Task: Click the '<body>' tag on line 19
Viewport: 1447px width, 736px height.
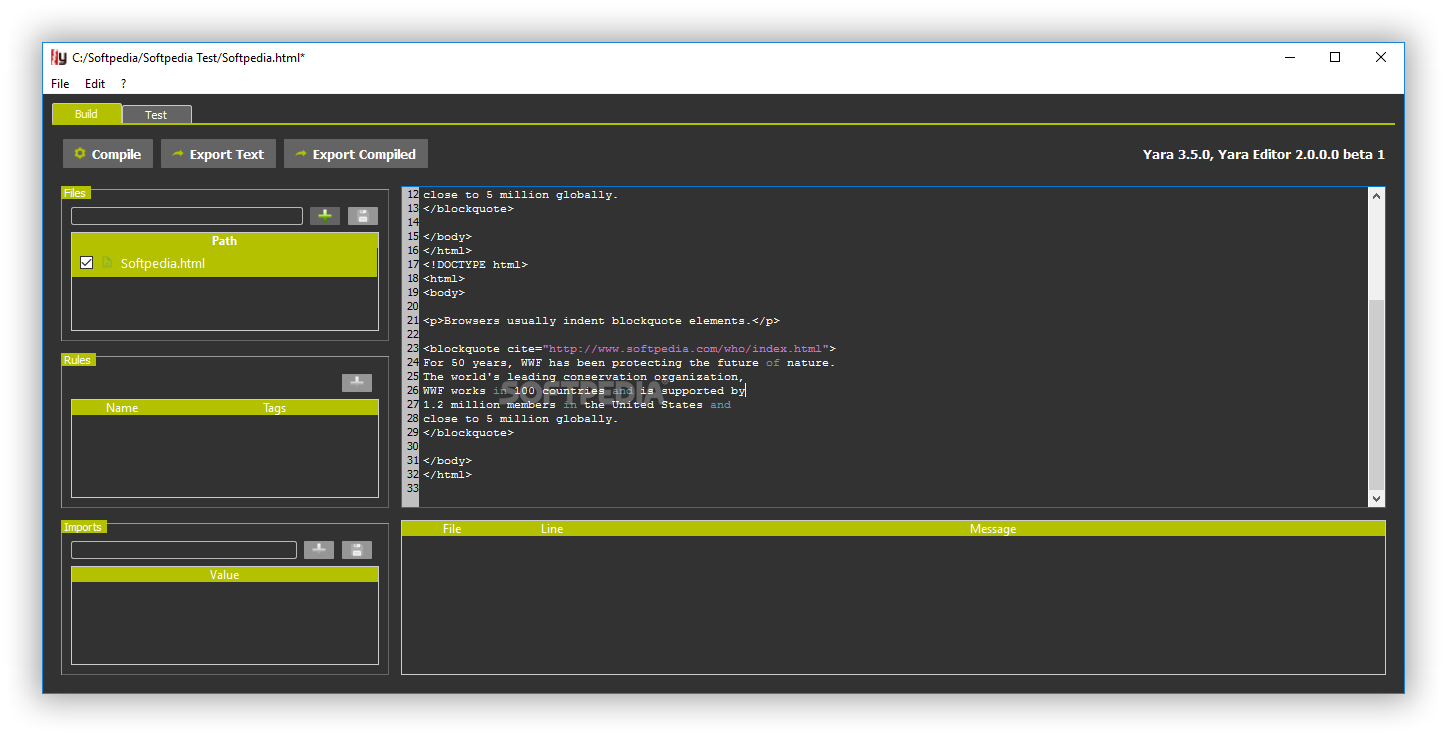Action: click(x=444, y=293)
